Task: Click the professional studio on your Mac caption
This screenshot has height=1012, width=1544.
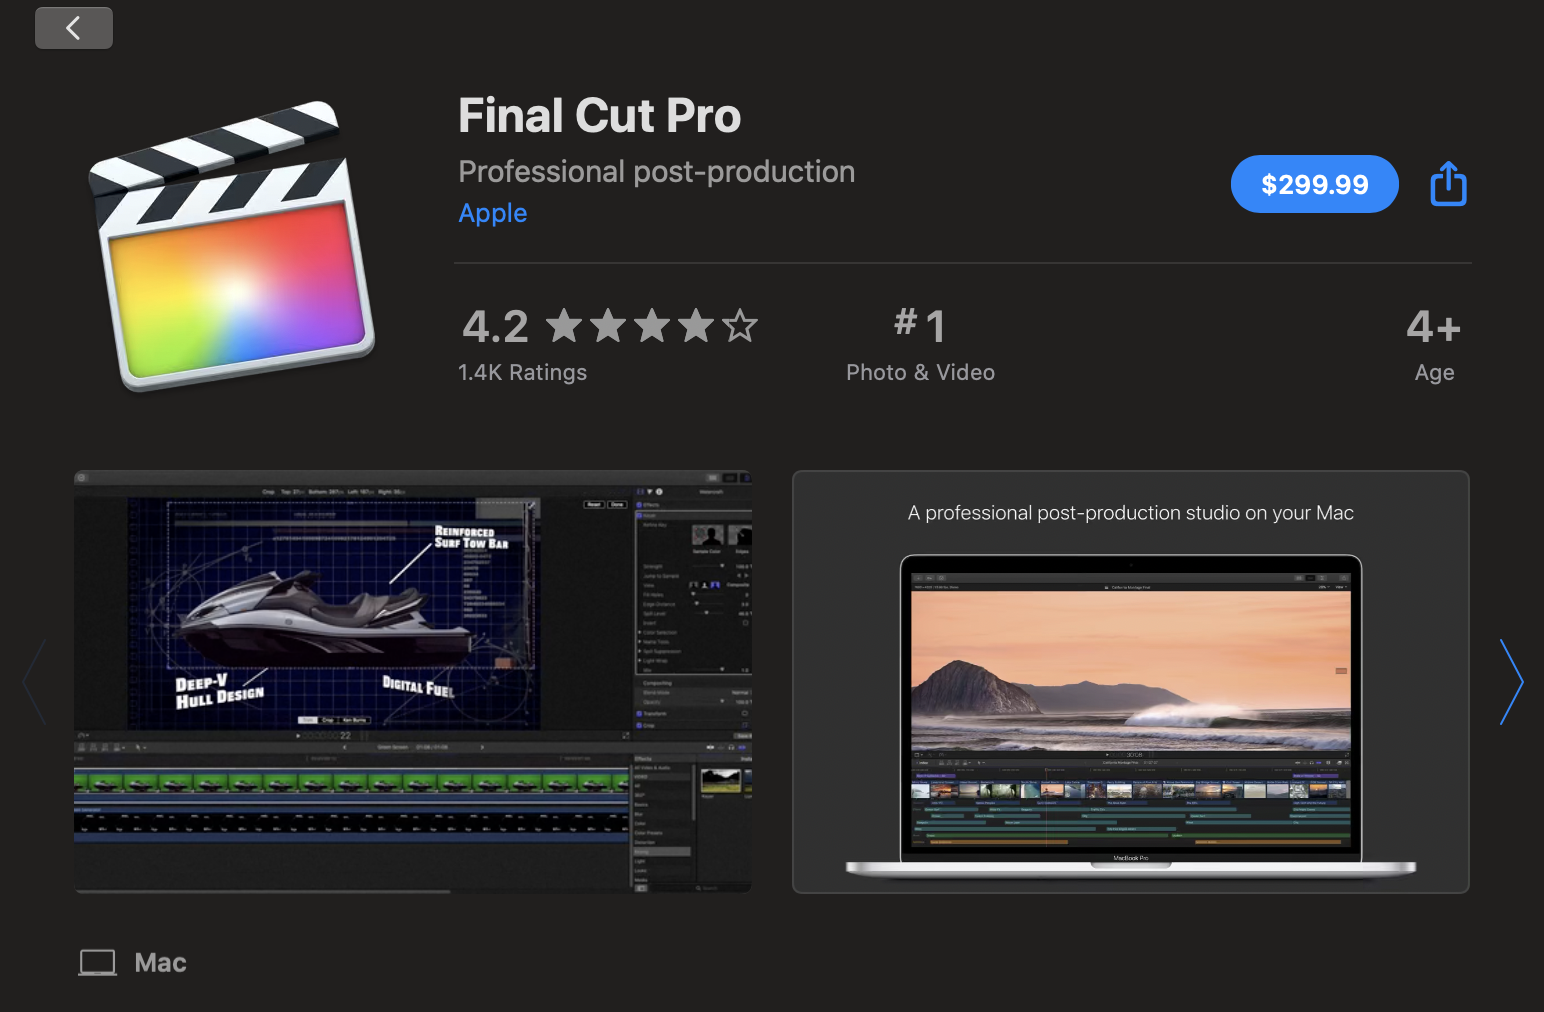Action: coord(1131,513)
